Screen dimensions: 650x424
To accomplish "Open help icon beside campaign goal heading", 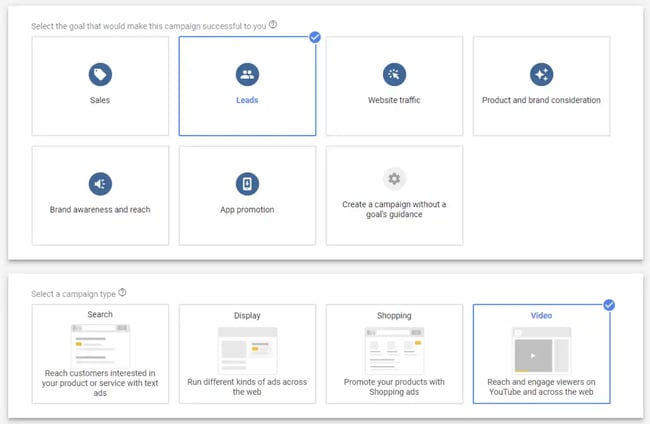I will click(x=274, y=25).
